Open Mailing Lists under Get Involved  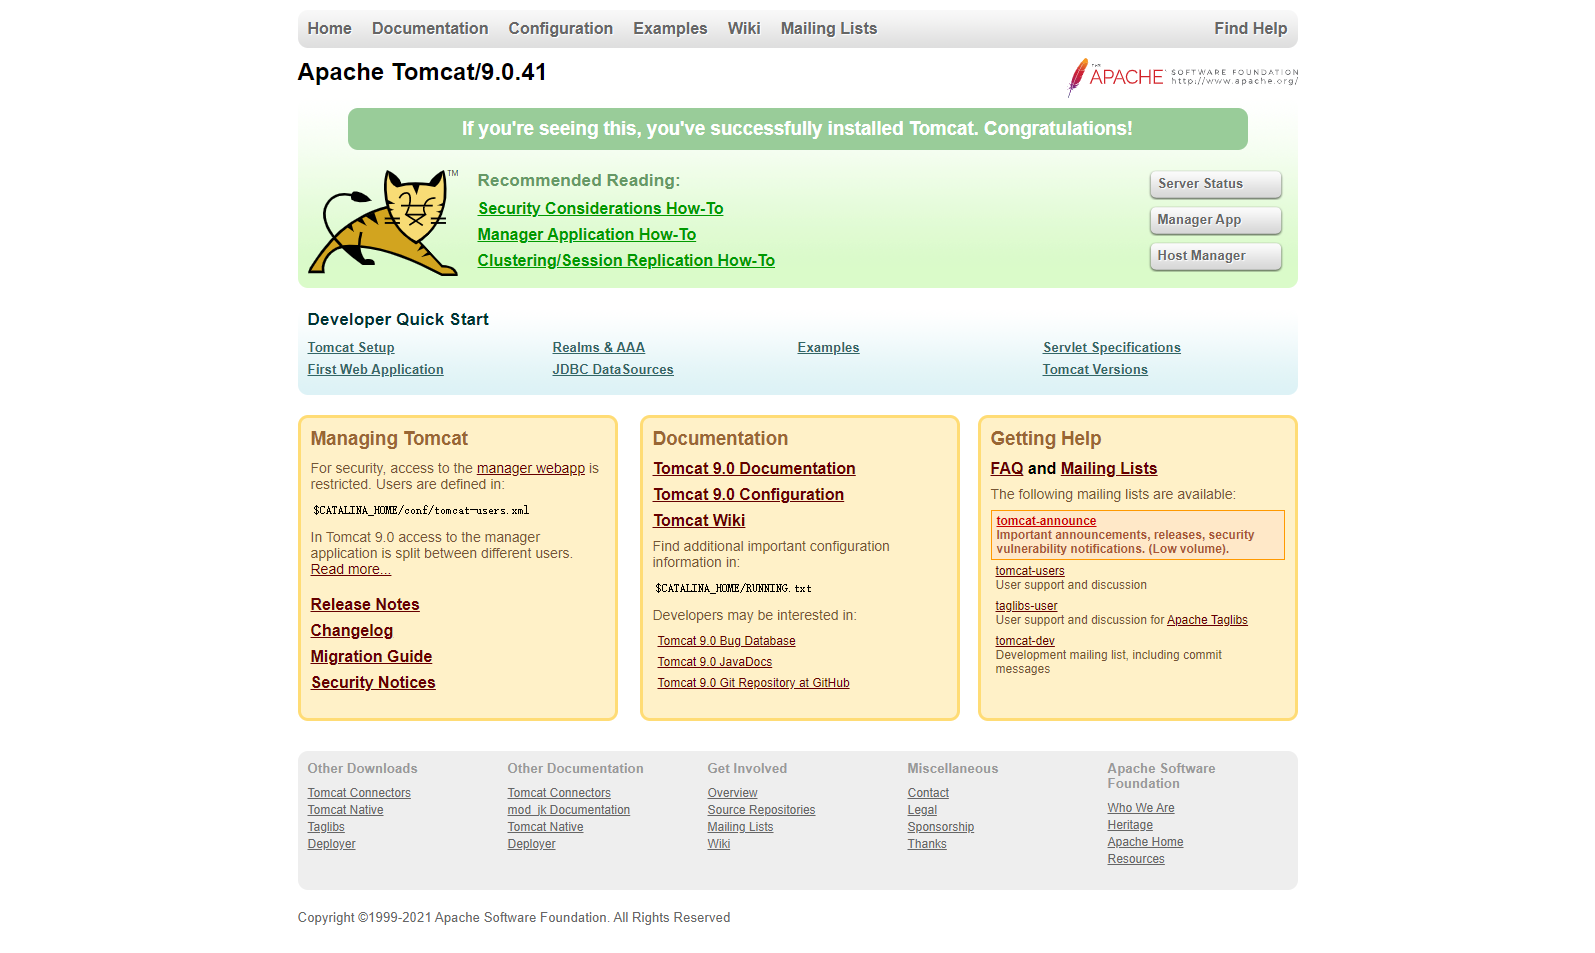pos(740,827)
